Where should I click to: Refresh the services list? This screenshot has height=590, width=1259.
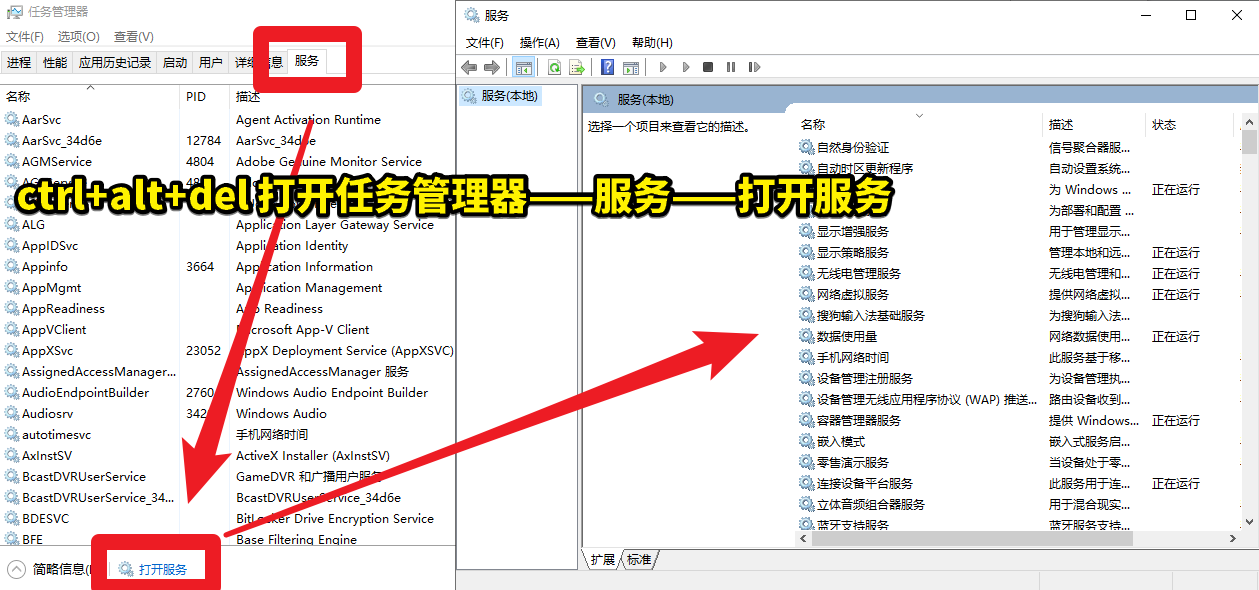coord(553,66)
